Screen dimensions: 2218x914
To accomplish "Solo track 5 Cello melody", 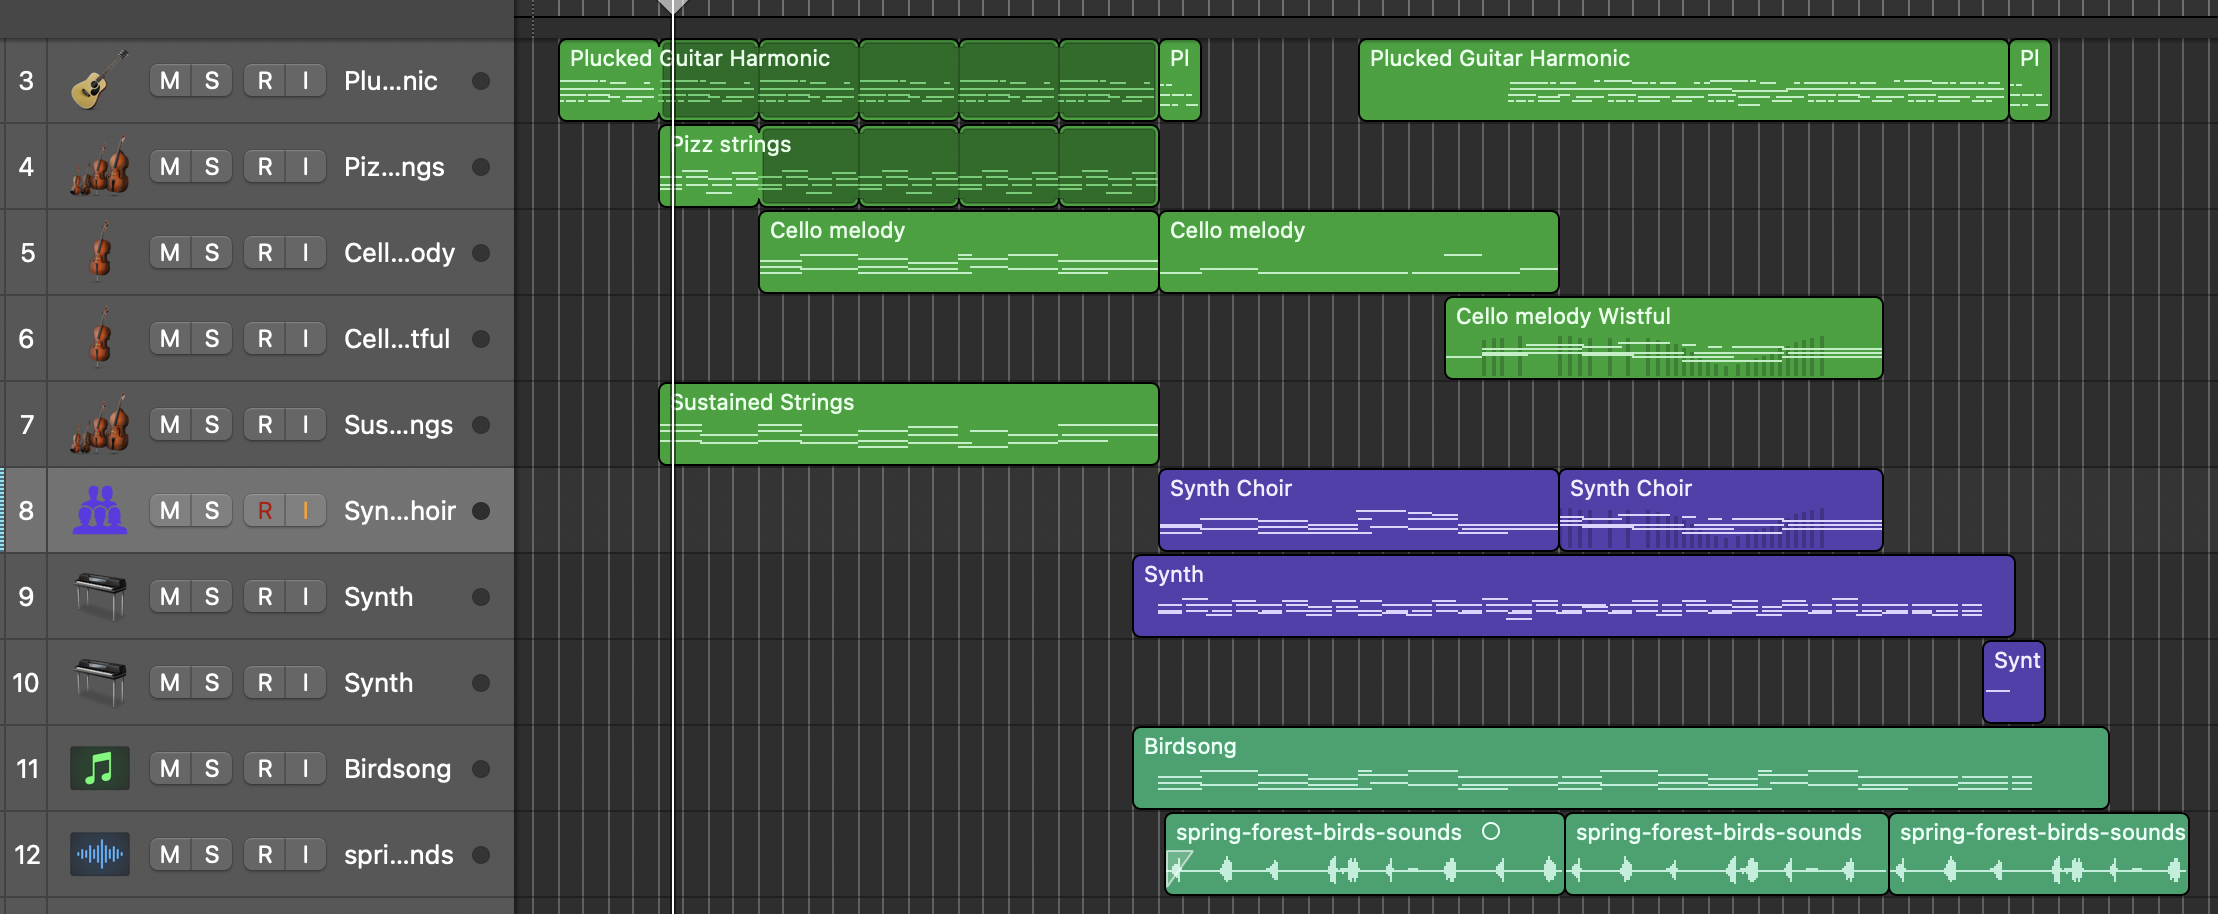I will [x=212, y=252].
